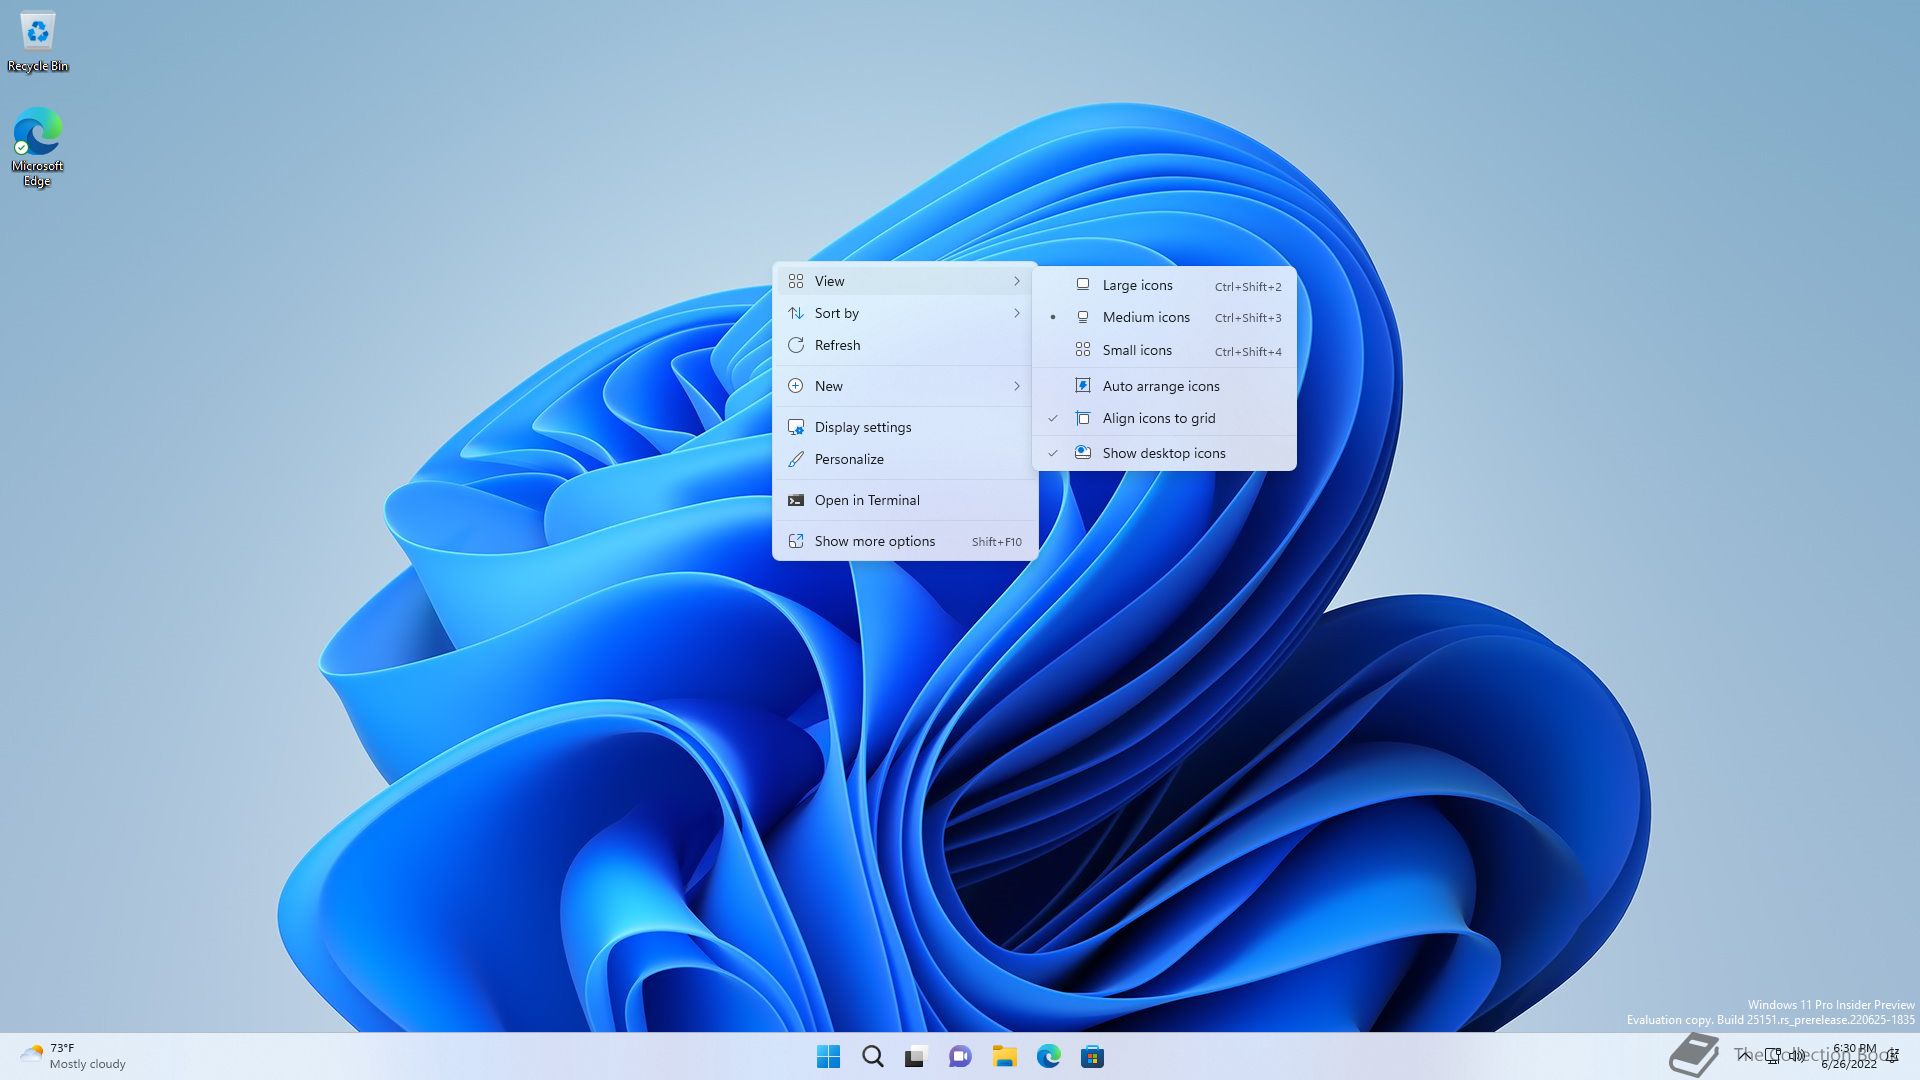Click the Personalize brush icon
Viewport: 1920px width, 1080px height.
(796, 459)
